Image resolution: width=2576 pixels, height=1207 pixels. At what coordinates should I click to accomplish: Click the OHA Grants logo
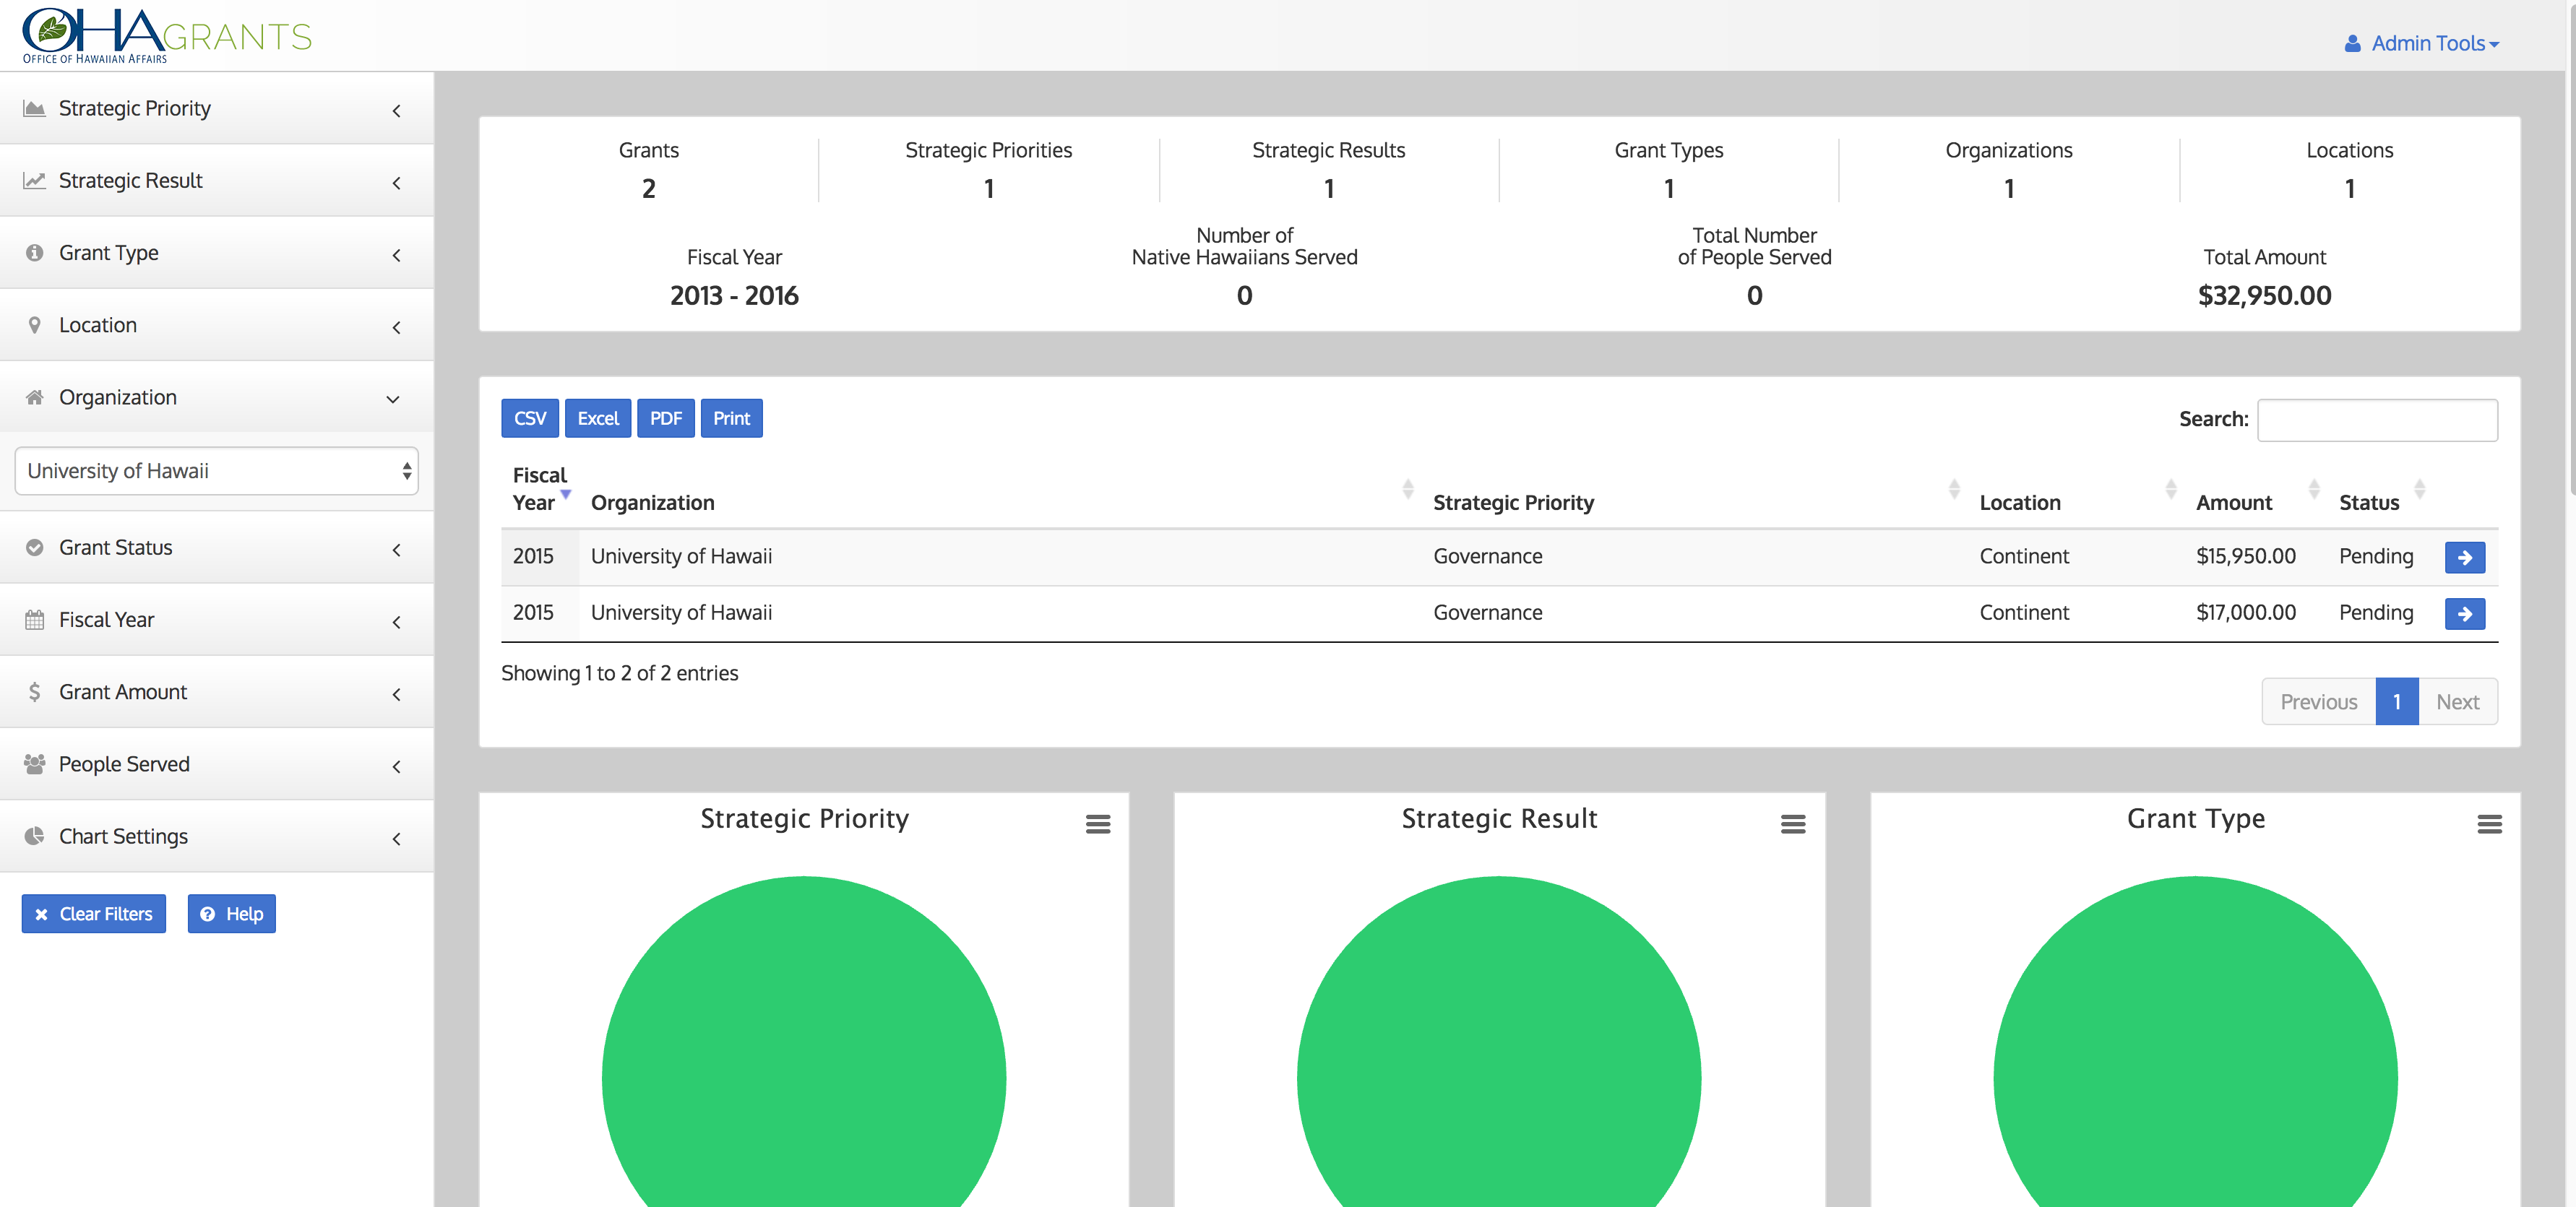point(166,36)
